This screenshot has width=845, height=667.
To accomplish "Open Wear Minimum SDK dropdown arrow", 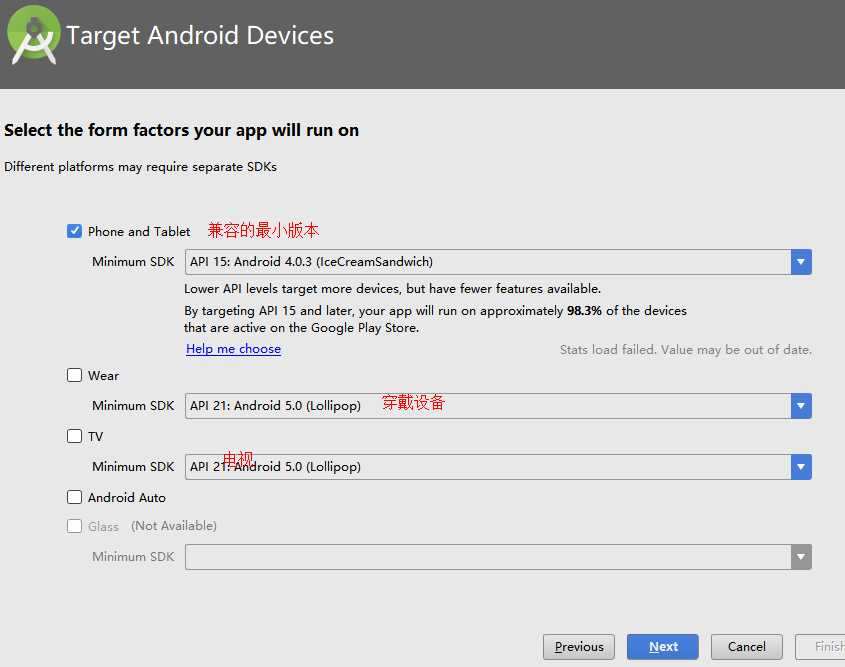I will (x=801, y=406).
